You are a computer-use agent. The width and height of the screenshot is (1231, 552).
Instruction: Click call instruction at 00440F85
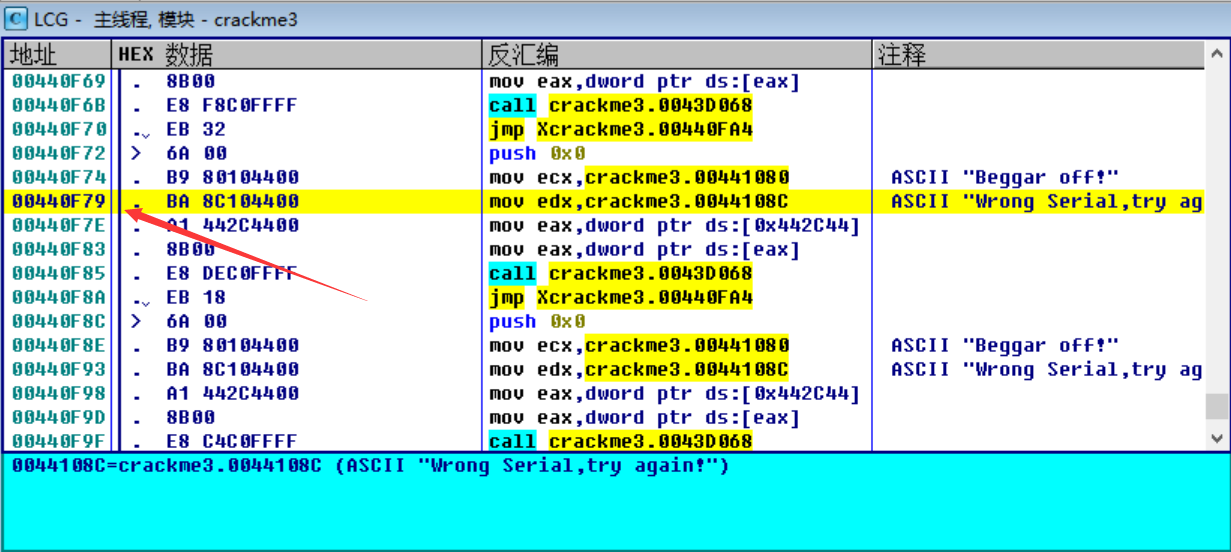coord(621,273)
